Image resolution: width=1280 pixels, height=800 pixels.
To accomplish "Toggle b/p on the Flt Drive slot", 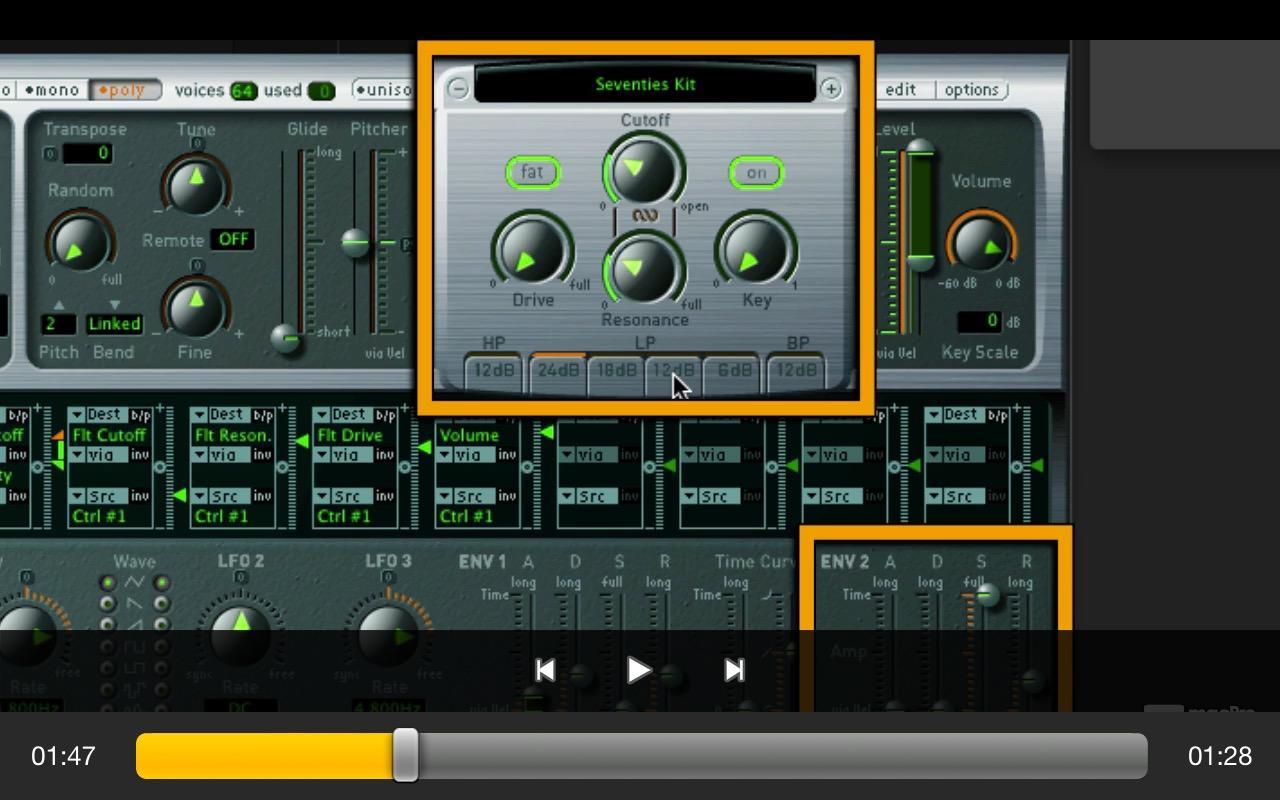I will click(x=385, y=415).
